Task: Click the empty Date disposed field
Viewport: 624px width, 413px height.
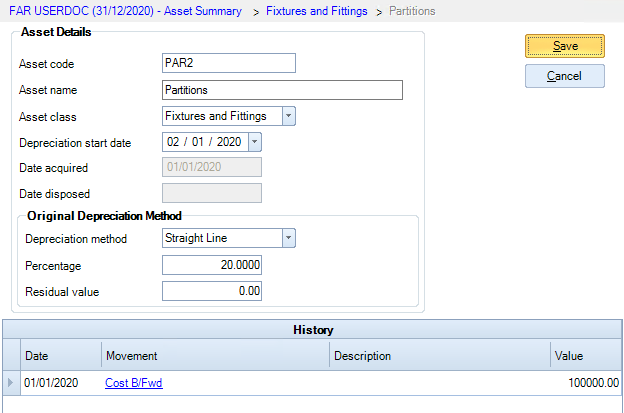Action: pos(212,193)
